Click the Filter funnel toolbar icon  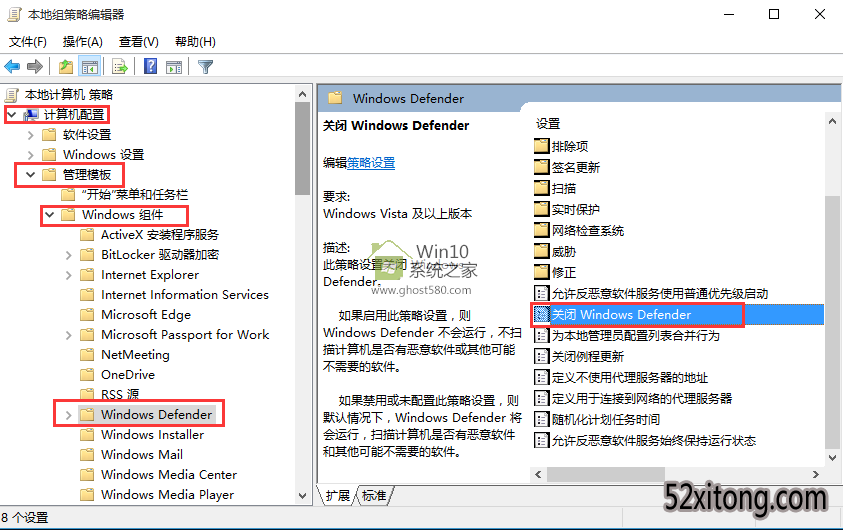point(205,67)
